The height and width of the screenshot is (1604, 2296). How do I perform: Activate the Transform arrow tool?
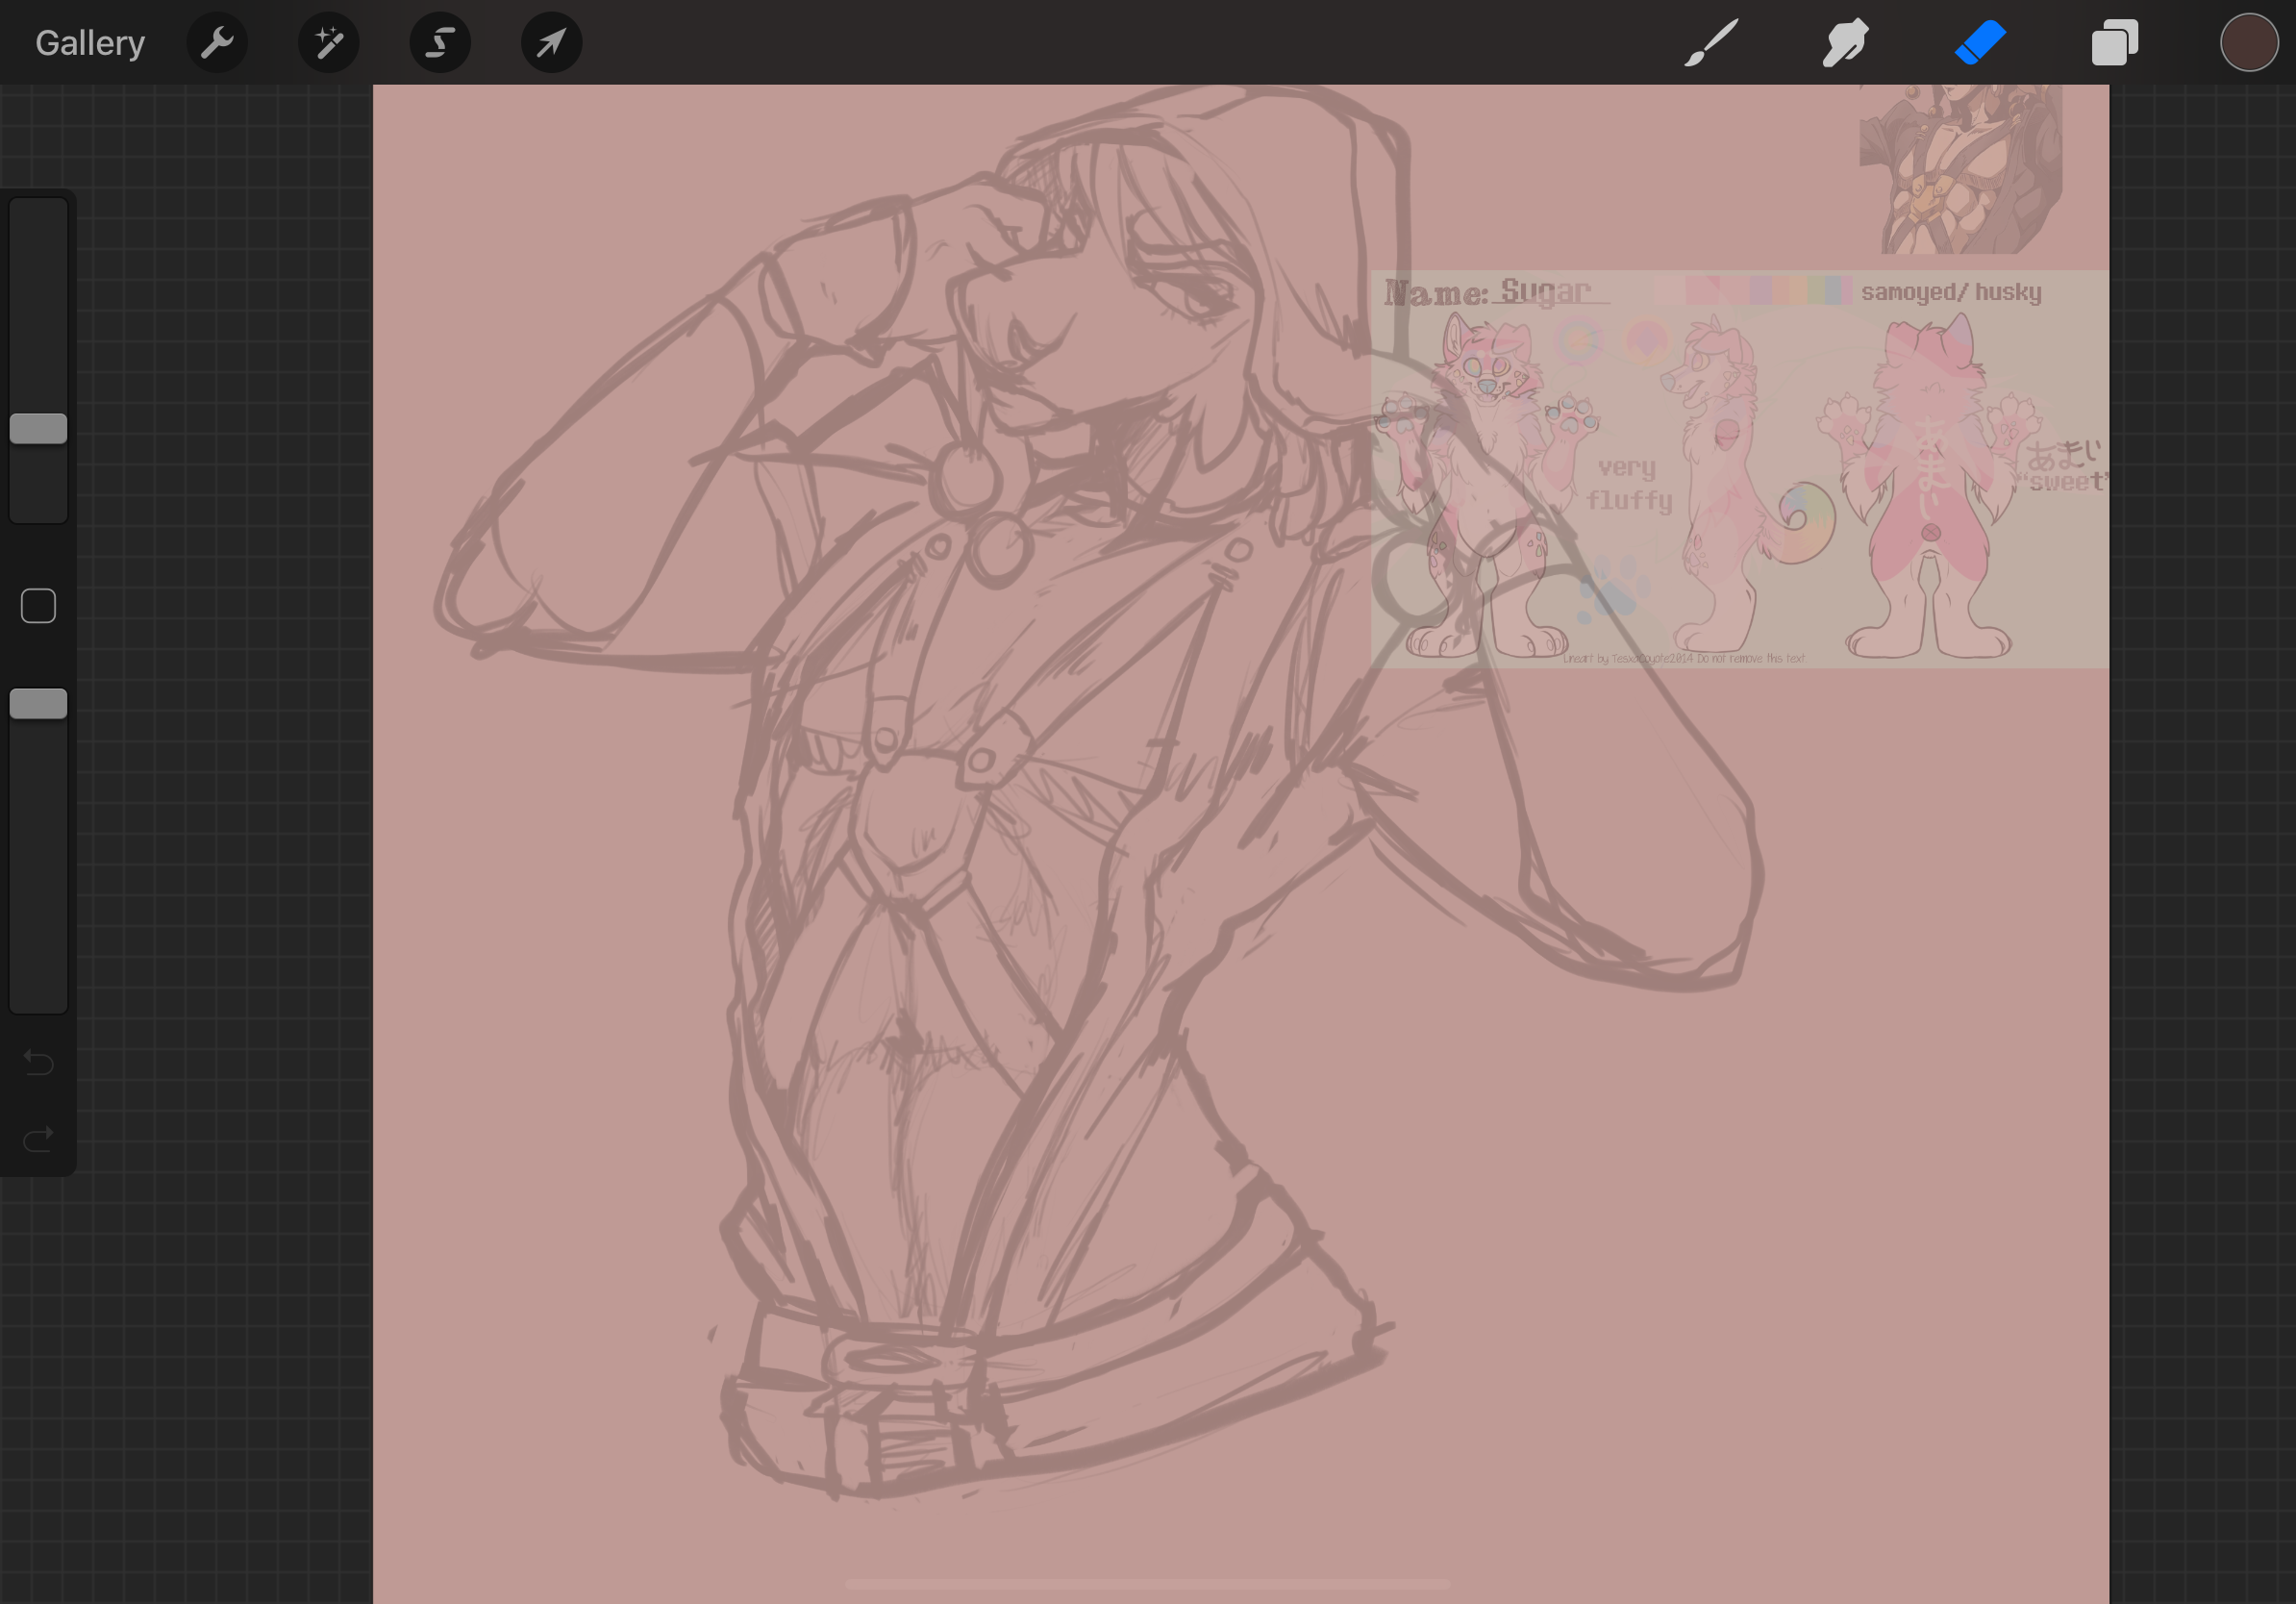[x=551, y=43]
